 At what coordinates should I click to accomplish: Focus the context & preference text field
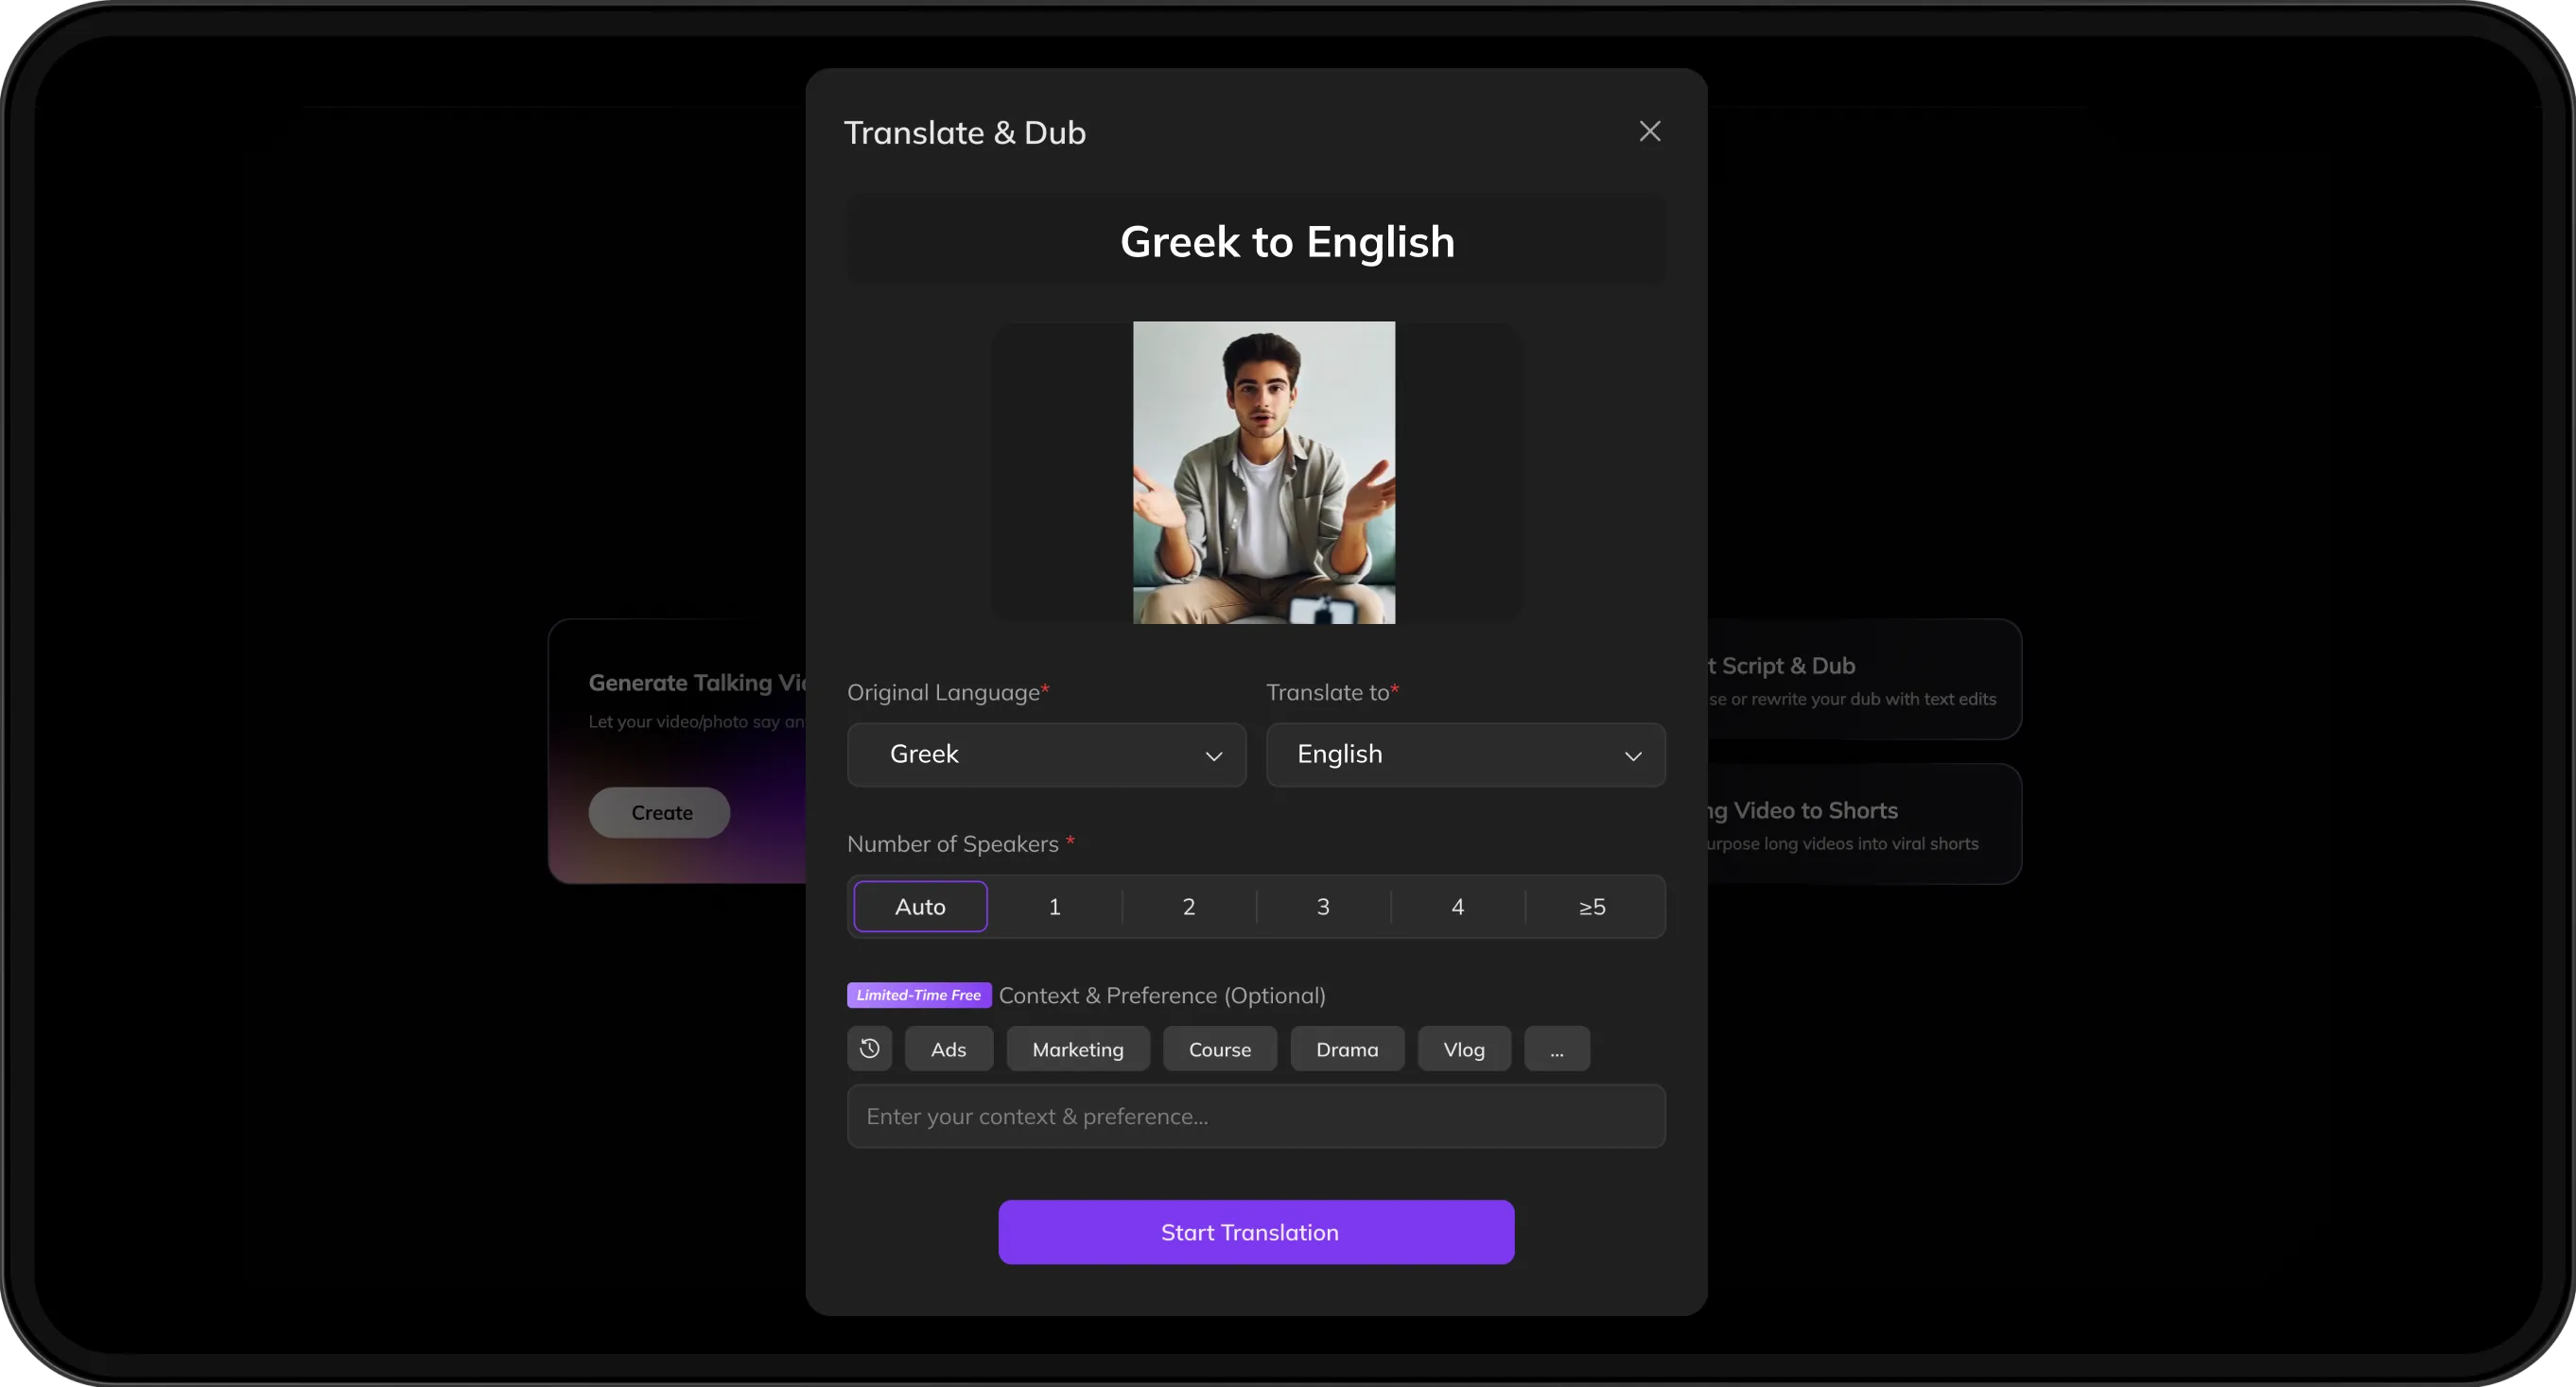coord(1256,1116)
